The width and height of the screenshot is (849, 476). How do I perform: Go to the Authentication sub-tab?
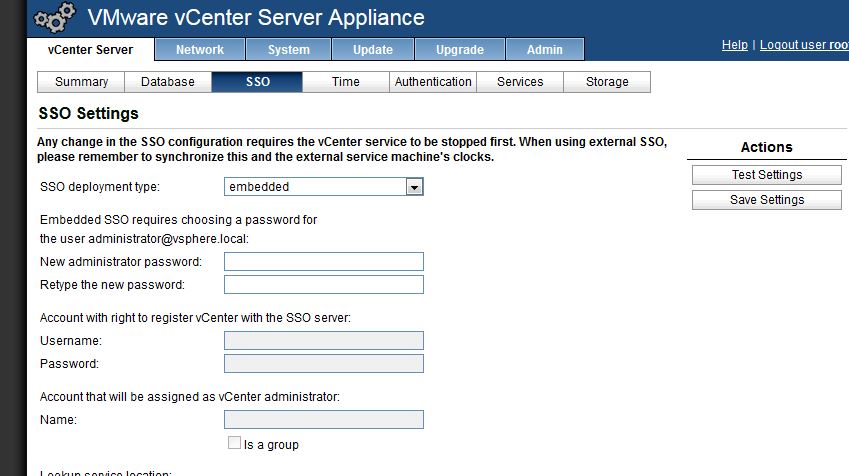tap(433, 82)
